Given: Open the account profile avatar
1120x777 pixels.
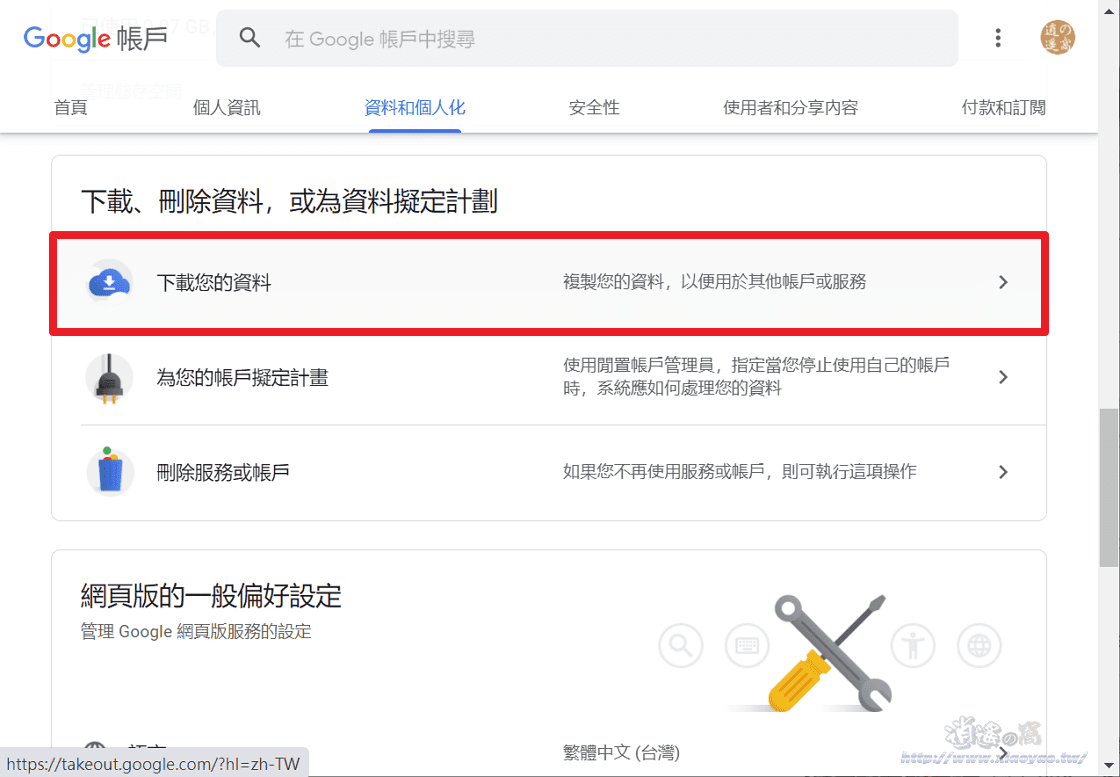Looking at the screenshot, I should 1057,38.
